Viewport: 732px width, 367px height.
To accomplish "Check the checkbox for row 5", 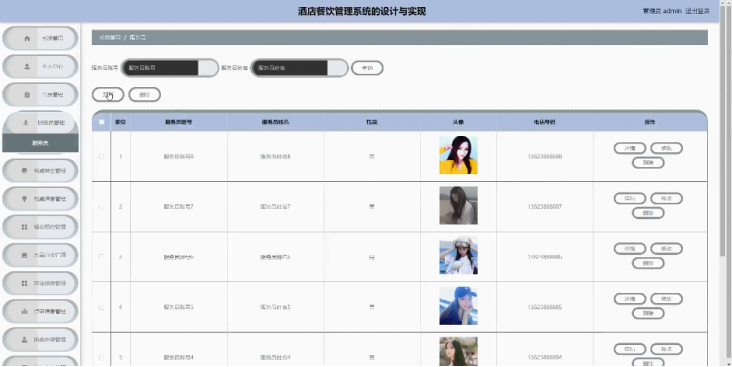I will 101,357.
